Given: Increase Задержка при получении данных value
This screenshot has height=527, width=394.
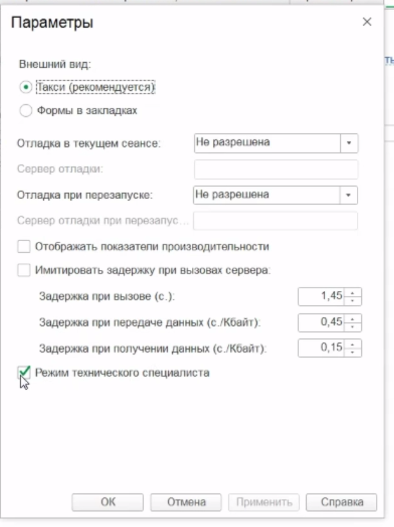Looking at the screenshot, I should tap(353, 344).
